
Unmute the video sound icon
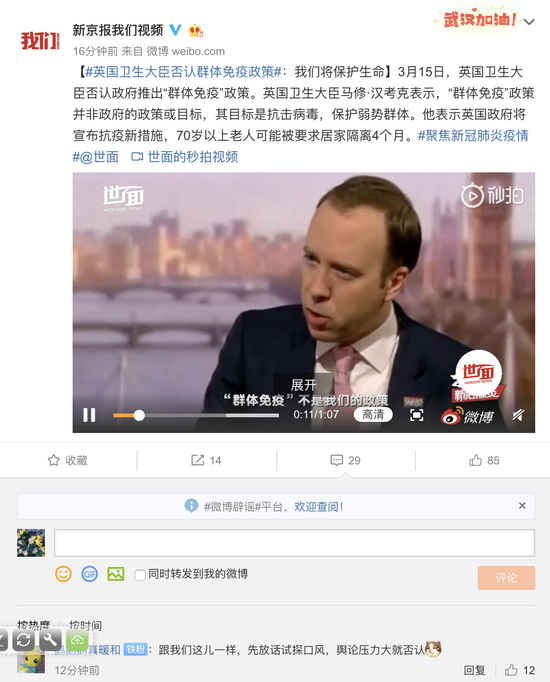(x=518, y=415)
